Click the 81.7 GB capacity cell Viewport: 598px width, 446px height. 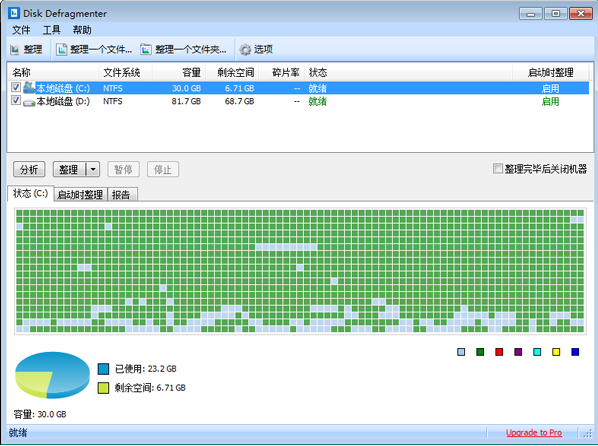[x=186, y=101]
